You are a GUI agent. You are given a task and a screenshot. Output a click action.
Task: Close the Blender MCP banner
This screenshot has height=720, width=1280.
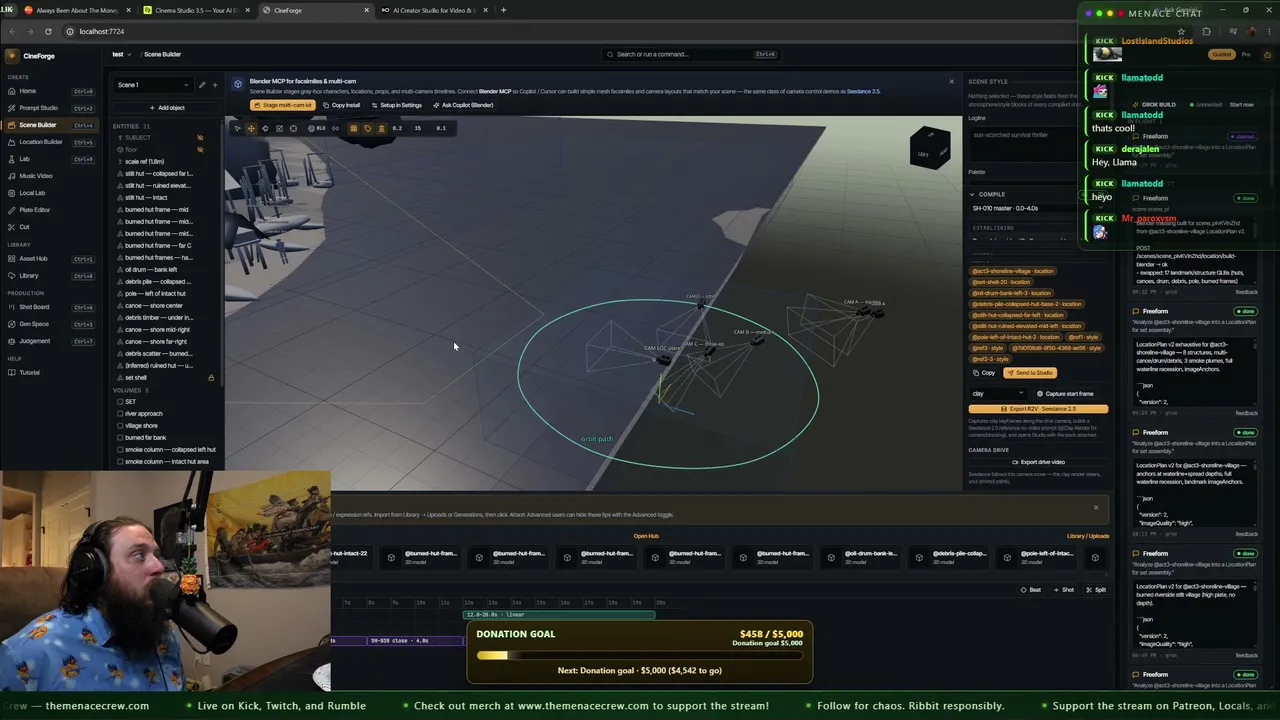point(951,82)
